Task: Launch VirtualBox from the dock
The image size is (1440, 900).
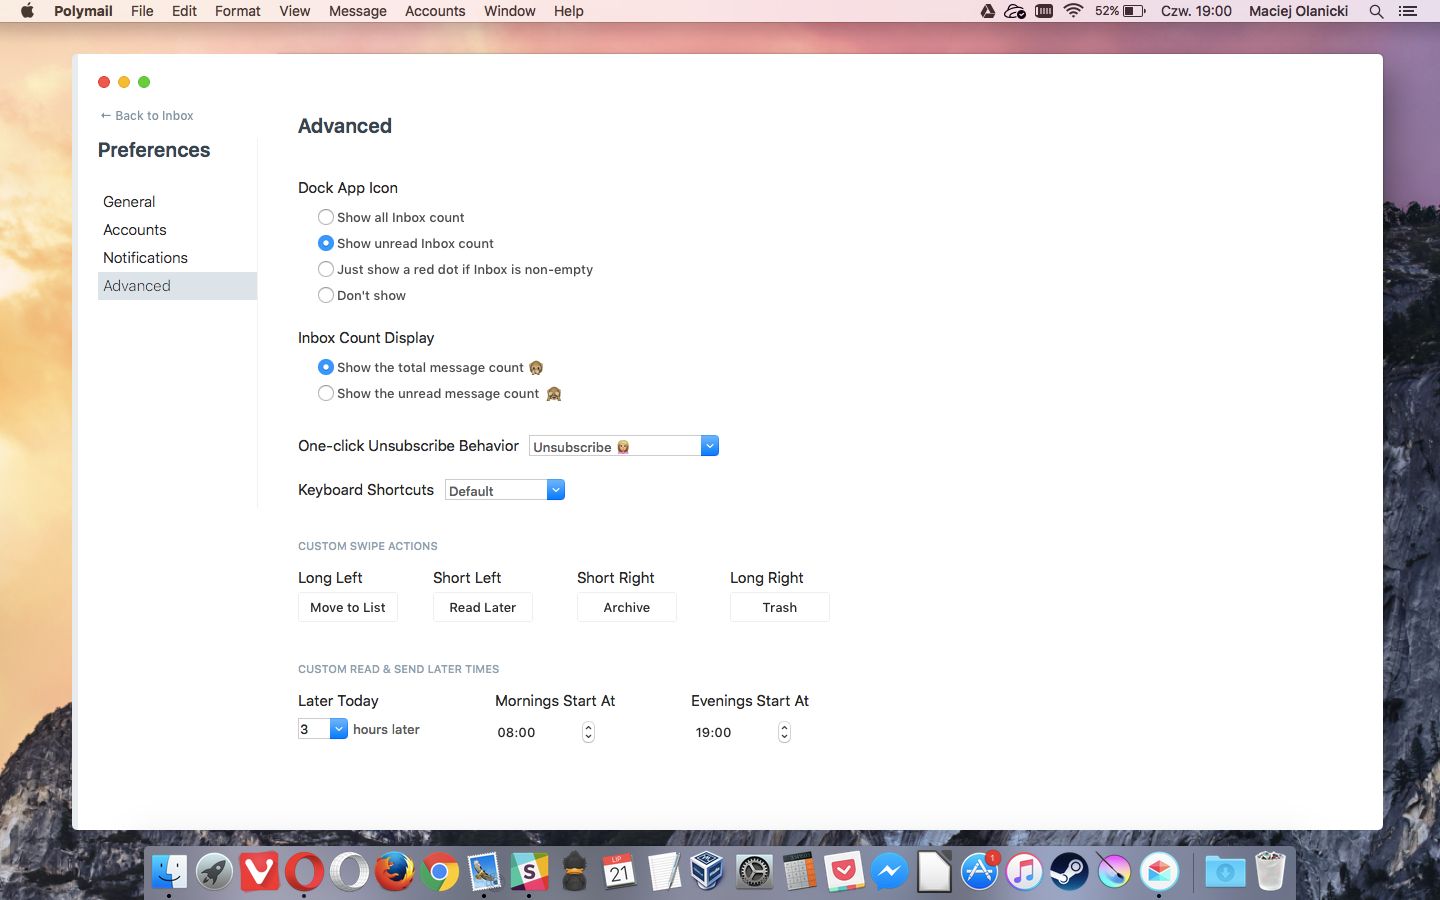Action: click(x=709, y=872)
